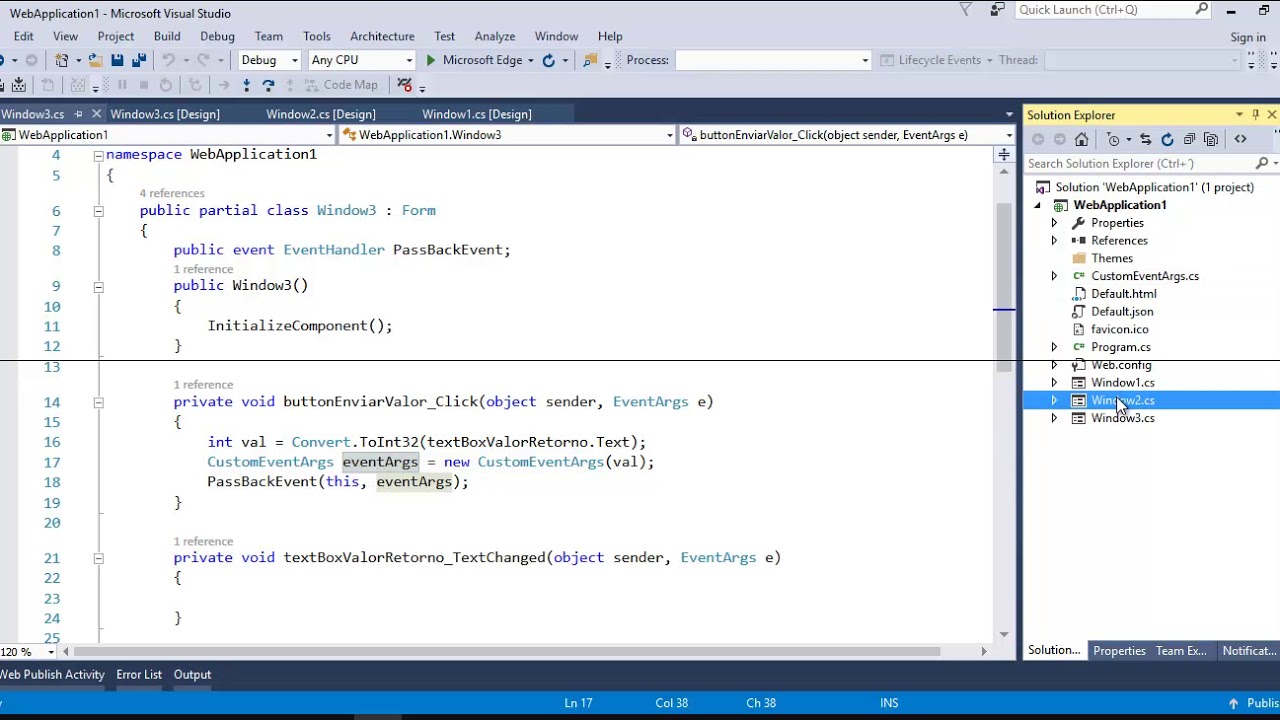Save the current file with the disk icon
Screen dimensions: 1280x720
pyautogui.click(x=117, y=60)
